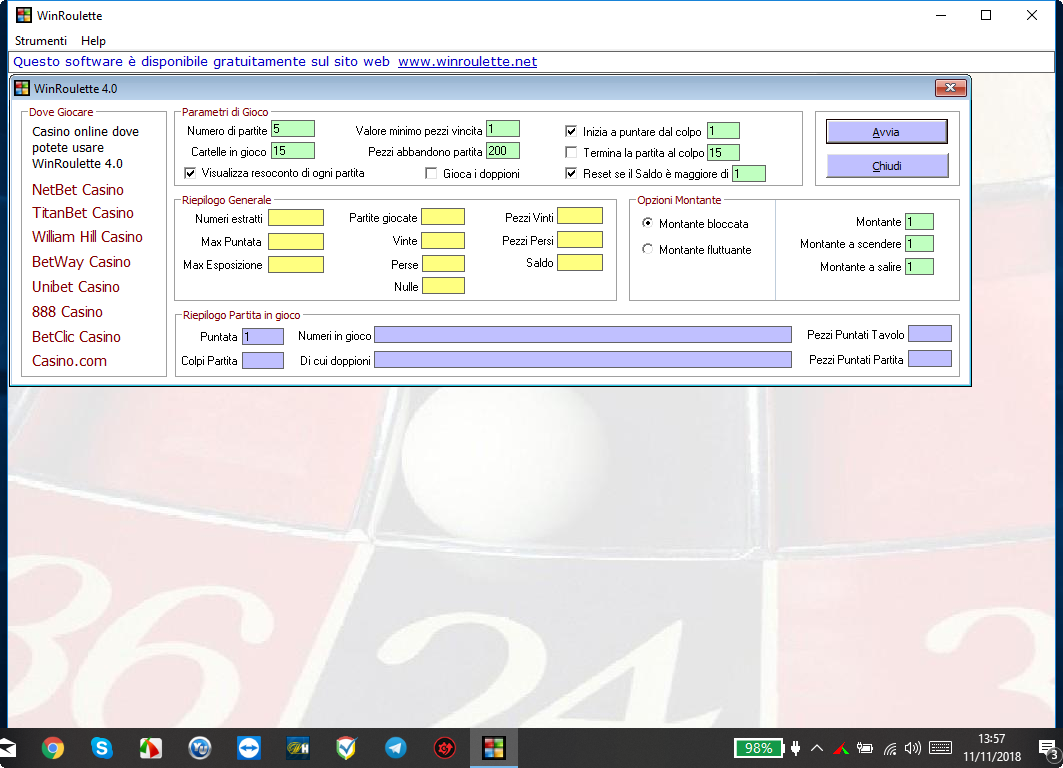
Task: Click the red-green triangle tray icon
Action: (841, 748)
